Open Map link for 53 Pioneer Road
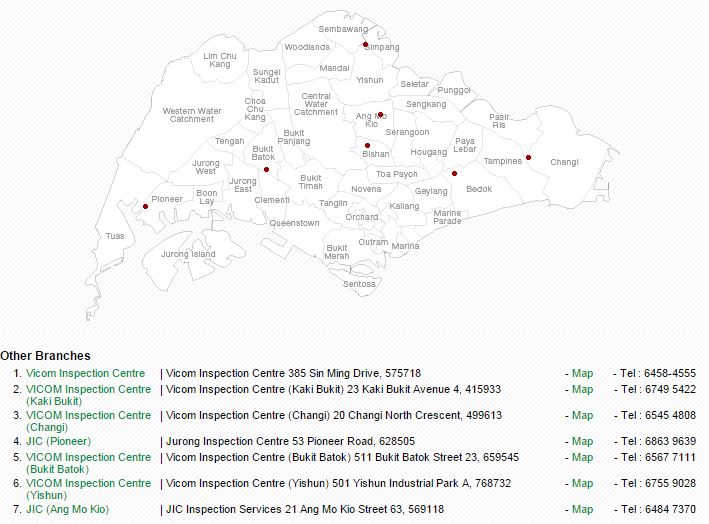Viewport: 709px width, 524px height. pyautogui.click(x=582, y=441)
